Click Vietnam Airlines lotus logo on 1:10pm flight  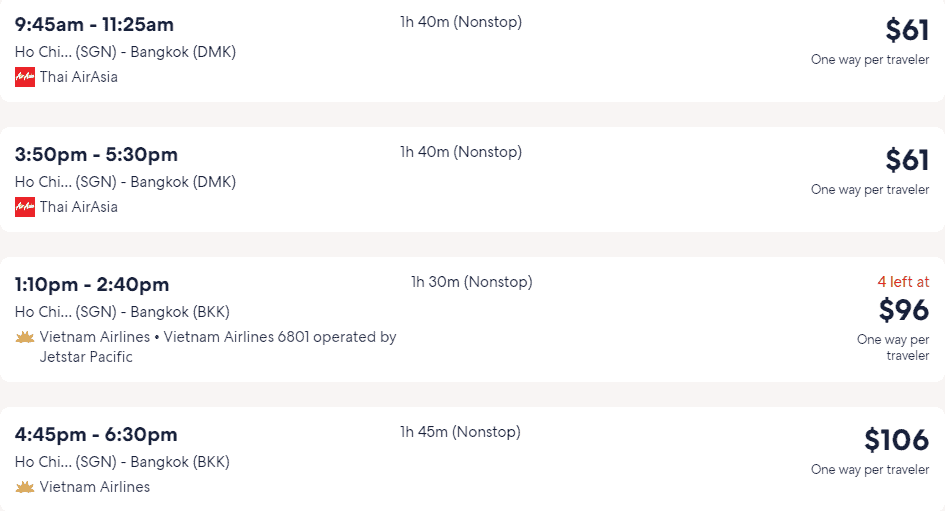click(x=25, y=337)
